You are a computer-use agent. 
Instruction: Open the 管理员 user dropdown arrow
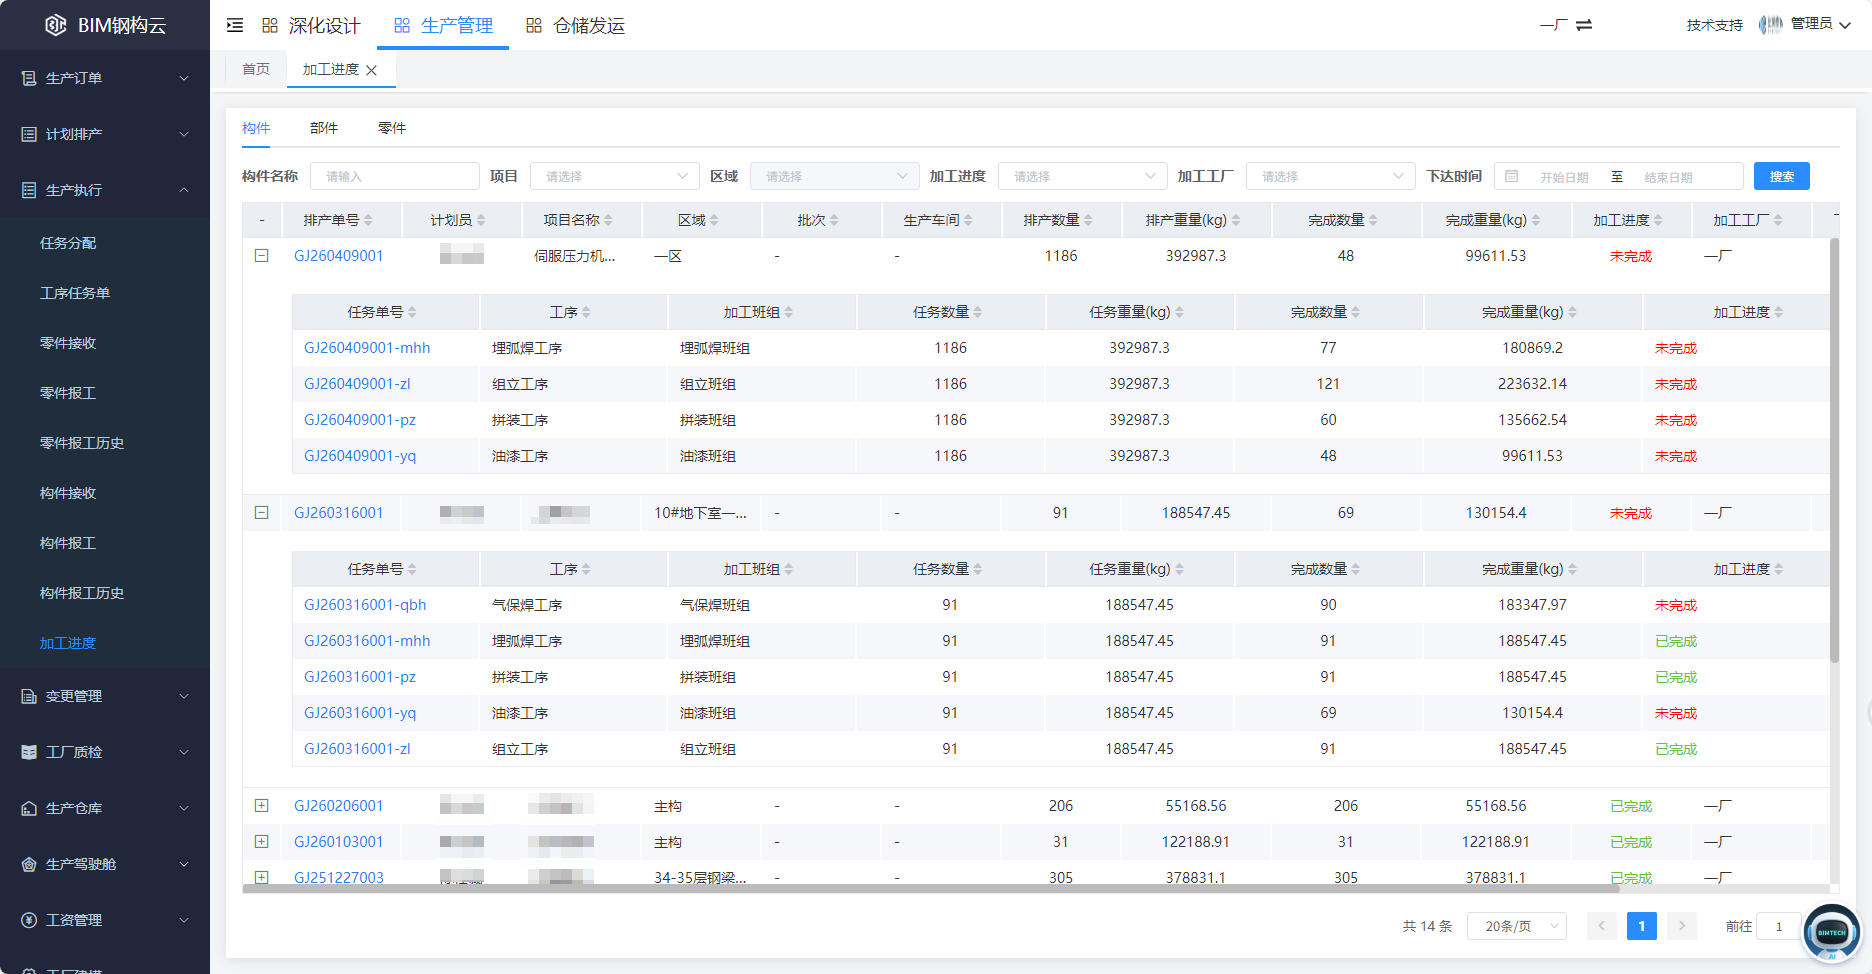click(1845, 25)
